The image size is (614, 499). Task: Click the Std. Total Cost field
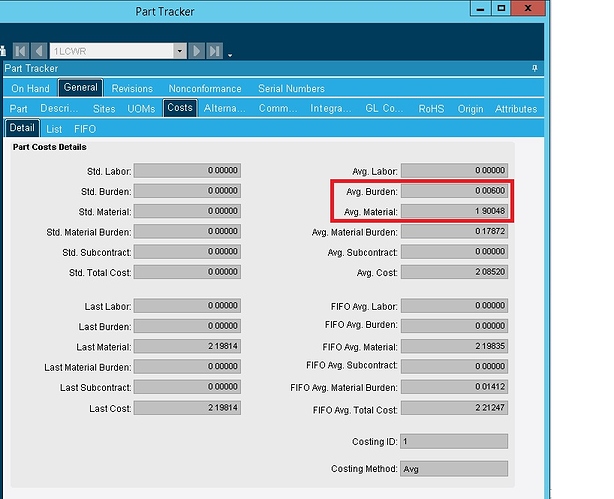(187, 272)
